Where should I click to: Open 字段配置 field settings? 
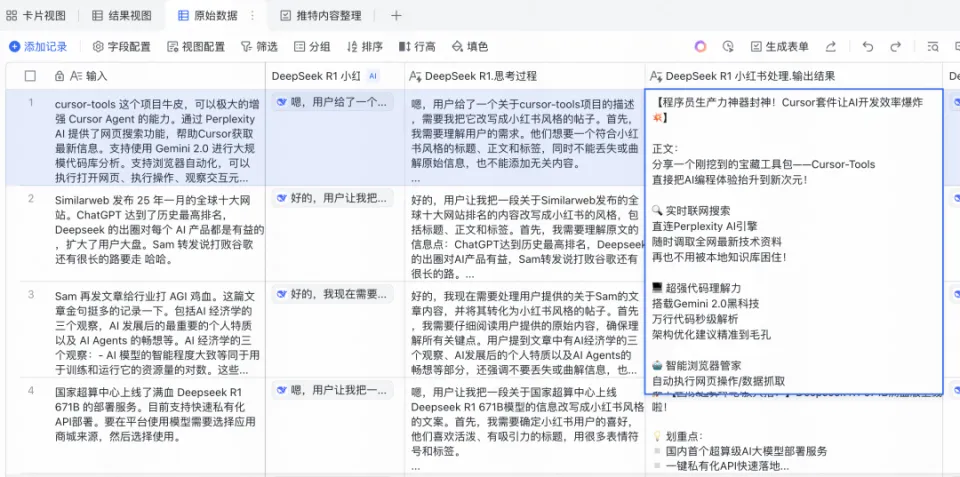[x=122, y=47]
